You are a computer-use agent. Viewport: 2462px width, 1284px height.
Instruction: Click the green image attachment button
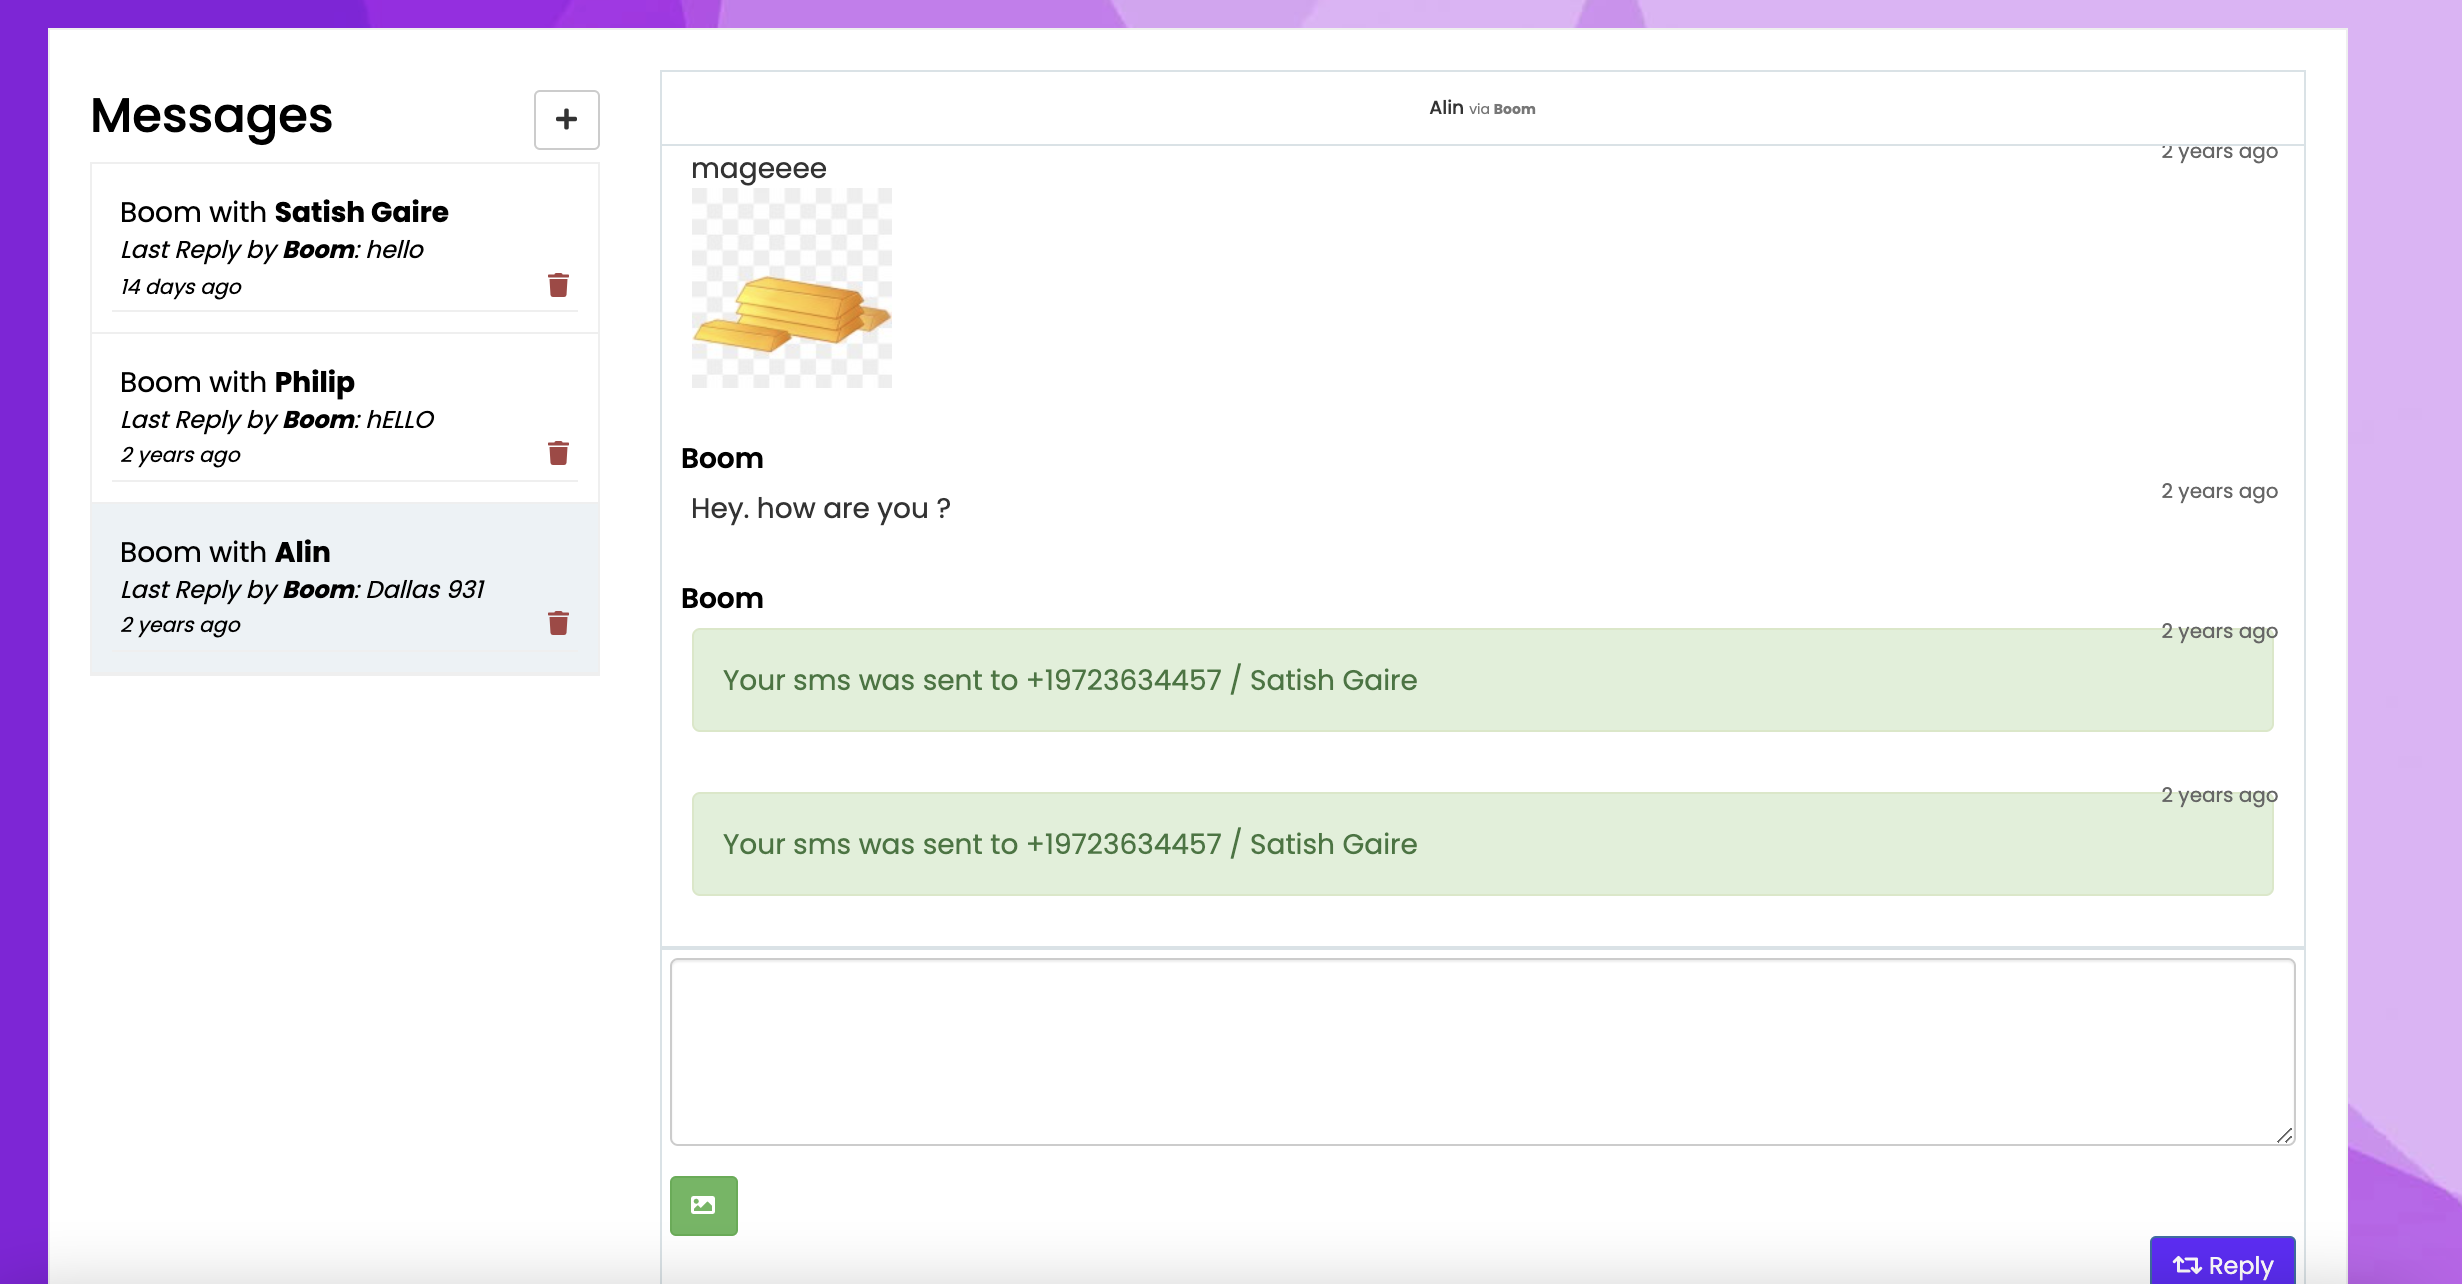tap(703, 1205)
